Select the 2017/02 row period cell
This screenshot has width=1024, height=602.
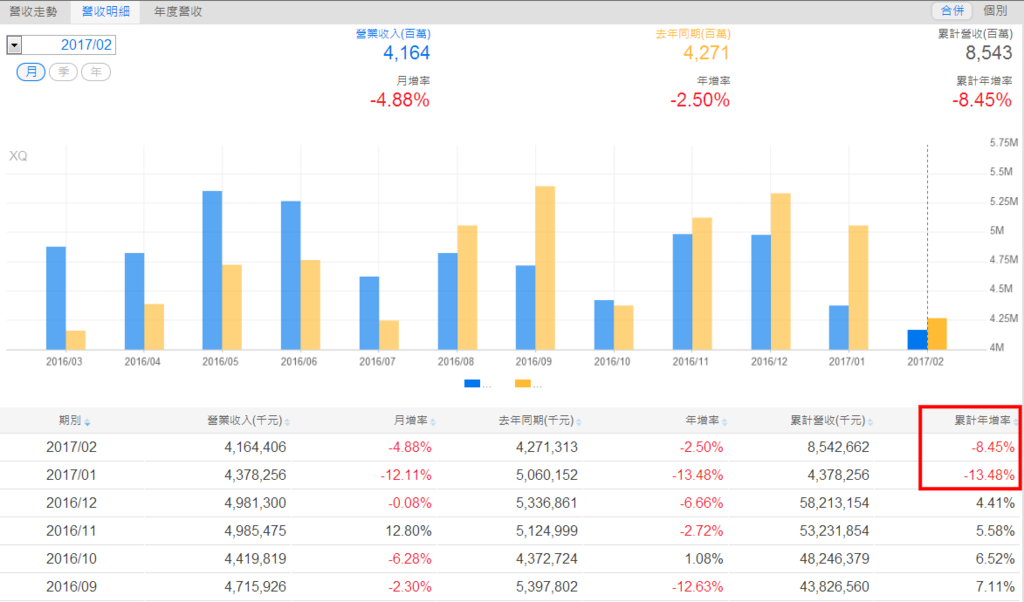[71, 447]
